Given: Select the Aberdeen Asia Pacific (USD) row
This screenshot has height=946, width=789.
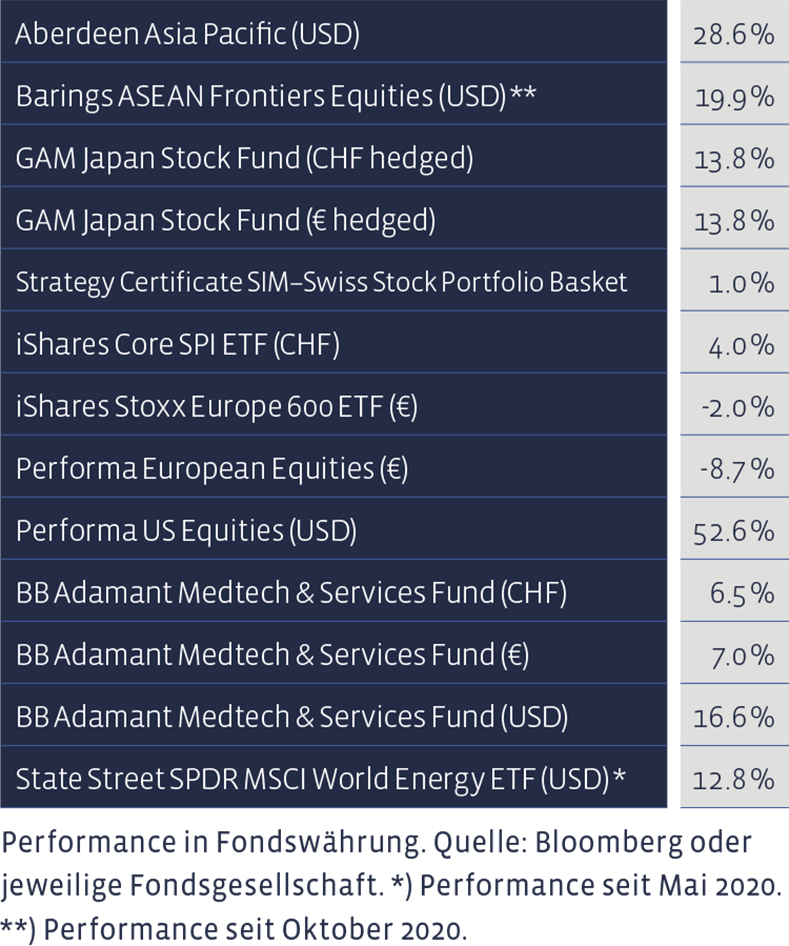Looking at the screenshot, I should tap(187, 34).
